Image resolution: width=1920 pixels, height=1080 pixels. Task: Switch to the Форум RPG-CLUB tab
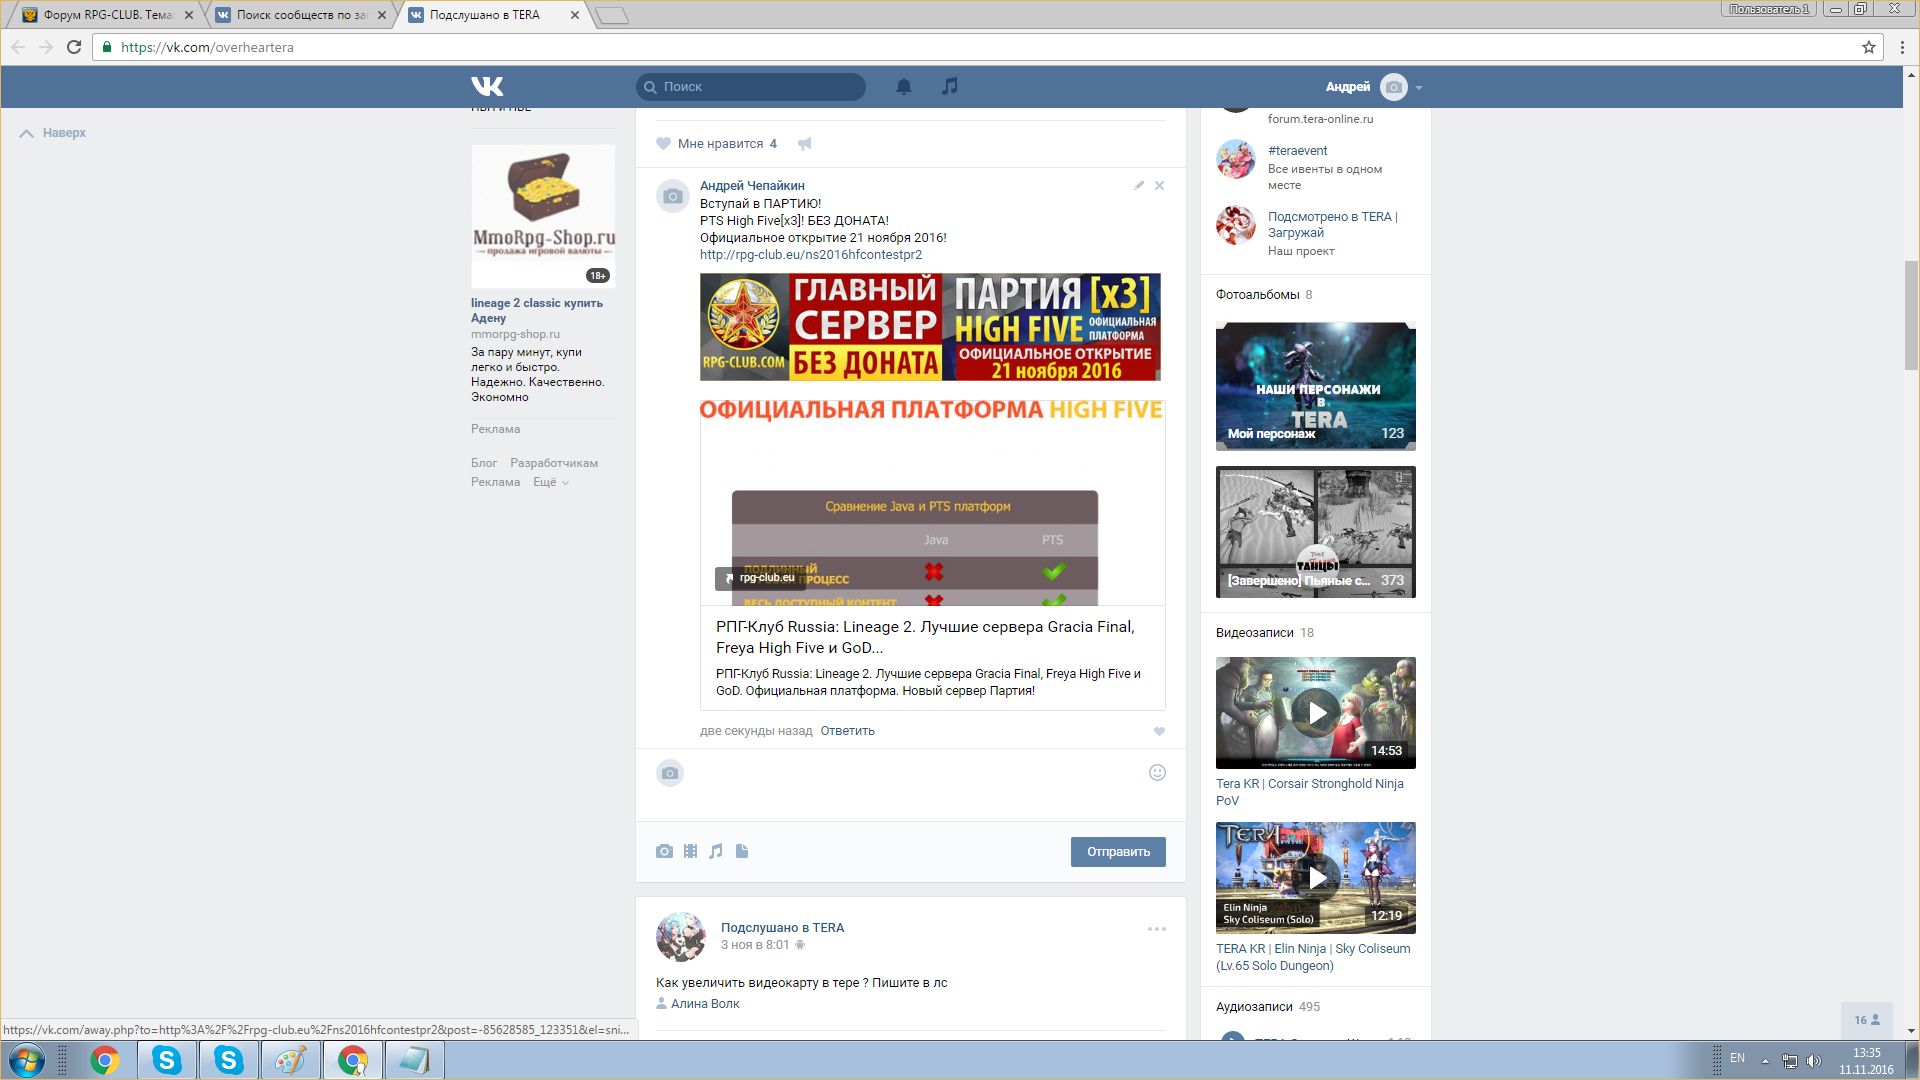[x=107, y=15]
